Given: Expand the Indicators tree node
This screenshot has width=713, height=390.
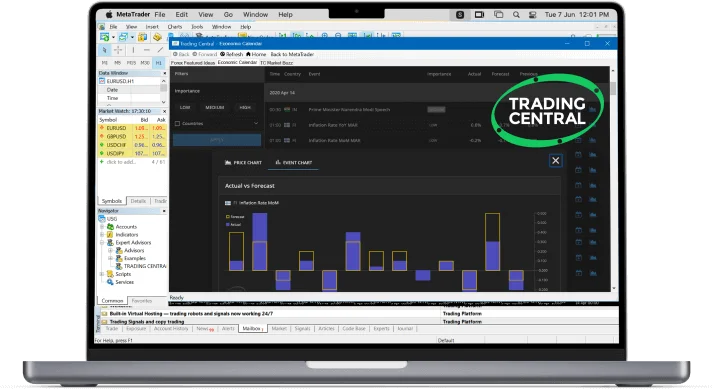Looking at the screenshot, I should pos(102,235).
